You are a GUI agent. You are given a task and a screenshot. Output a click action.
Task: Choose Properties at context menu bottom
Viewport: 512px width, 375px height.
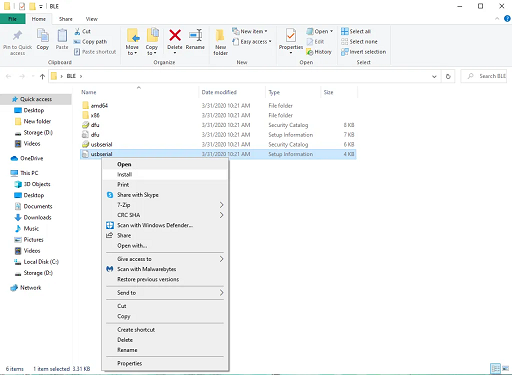[x=165, y=363]
